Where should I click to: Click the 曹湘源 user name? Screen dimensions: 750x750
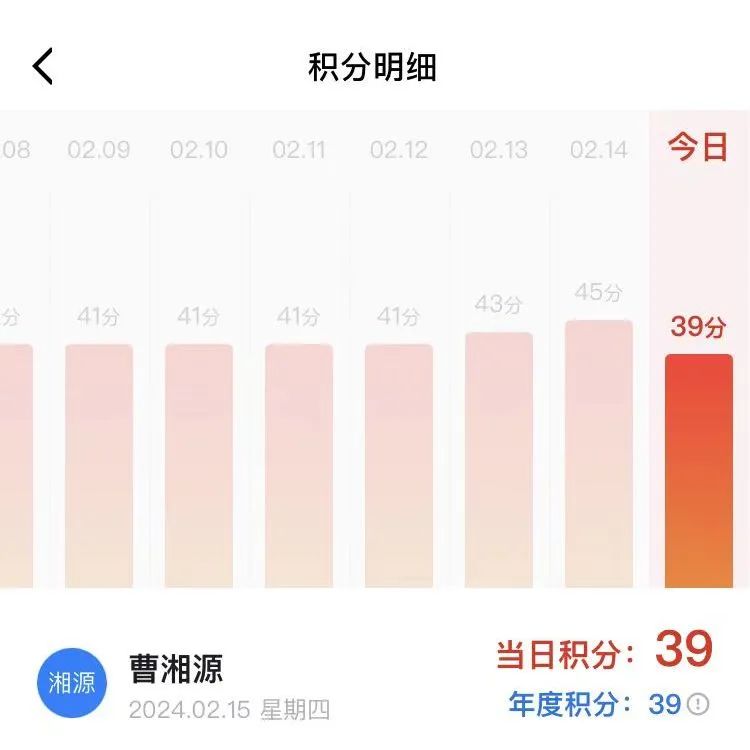coord(176,668)
